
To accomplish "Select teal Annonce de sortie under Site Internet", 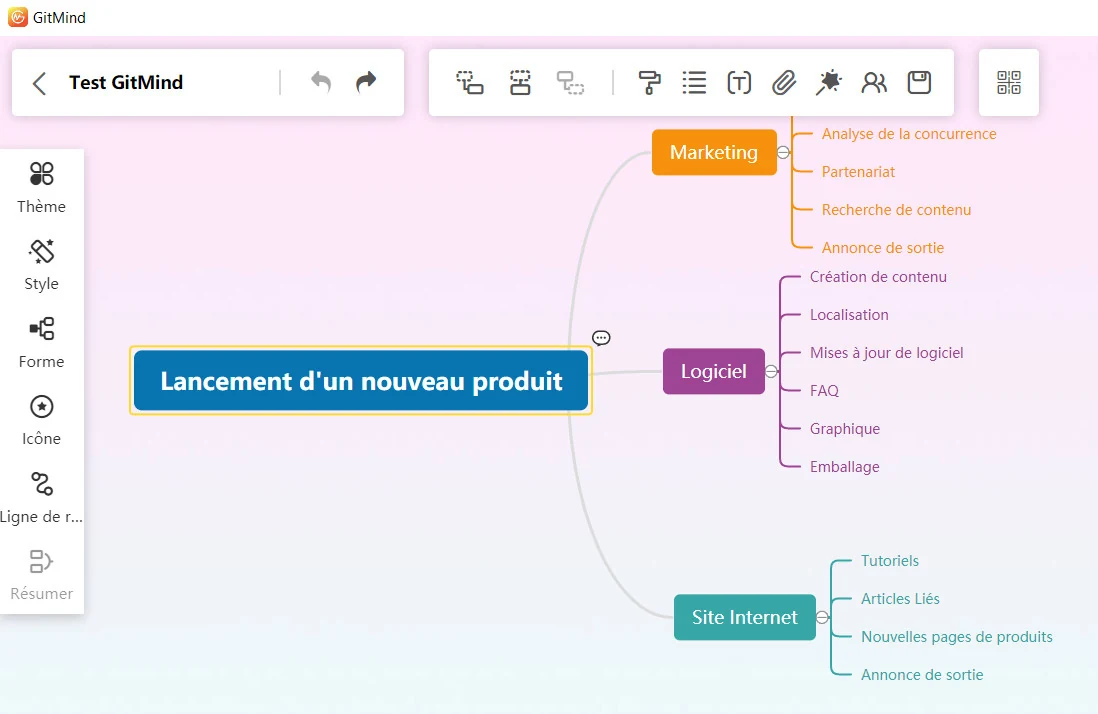I will 922,674.
